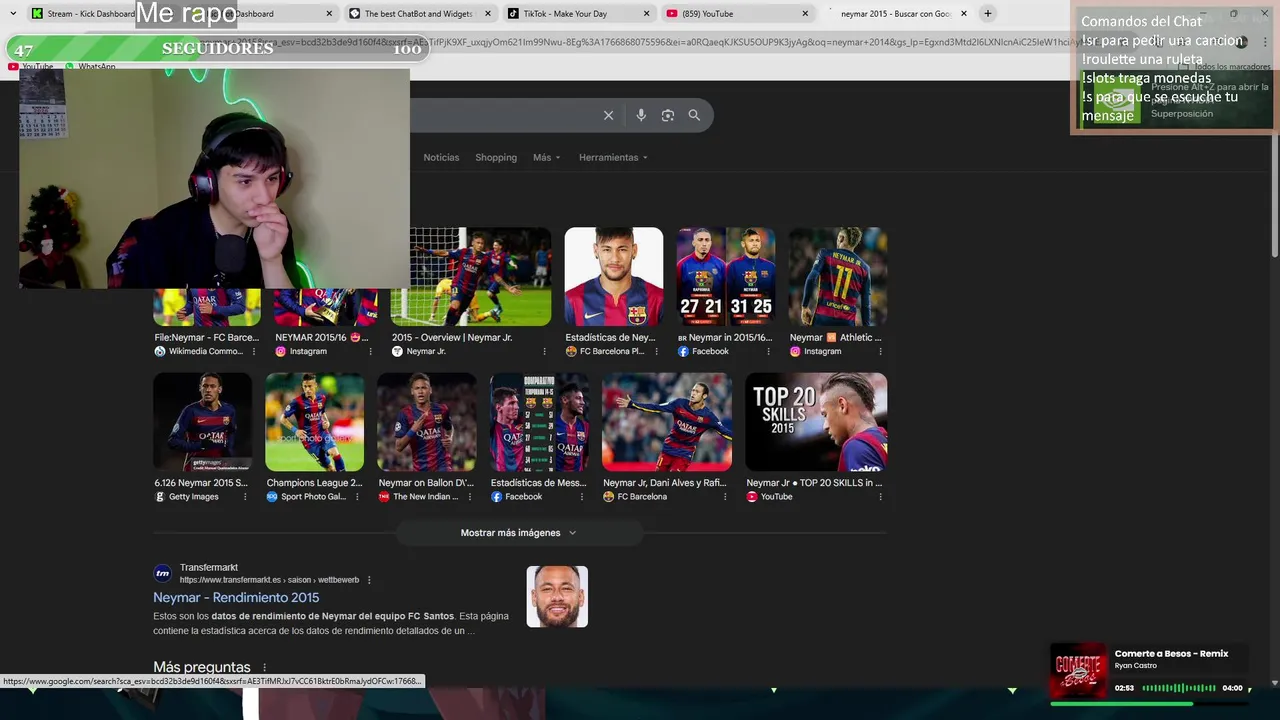The image size is (1280, 720).
Task: Open the Neymar in 2015/16 comparison thumbnail
Action: click(726, 277)
